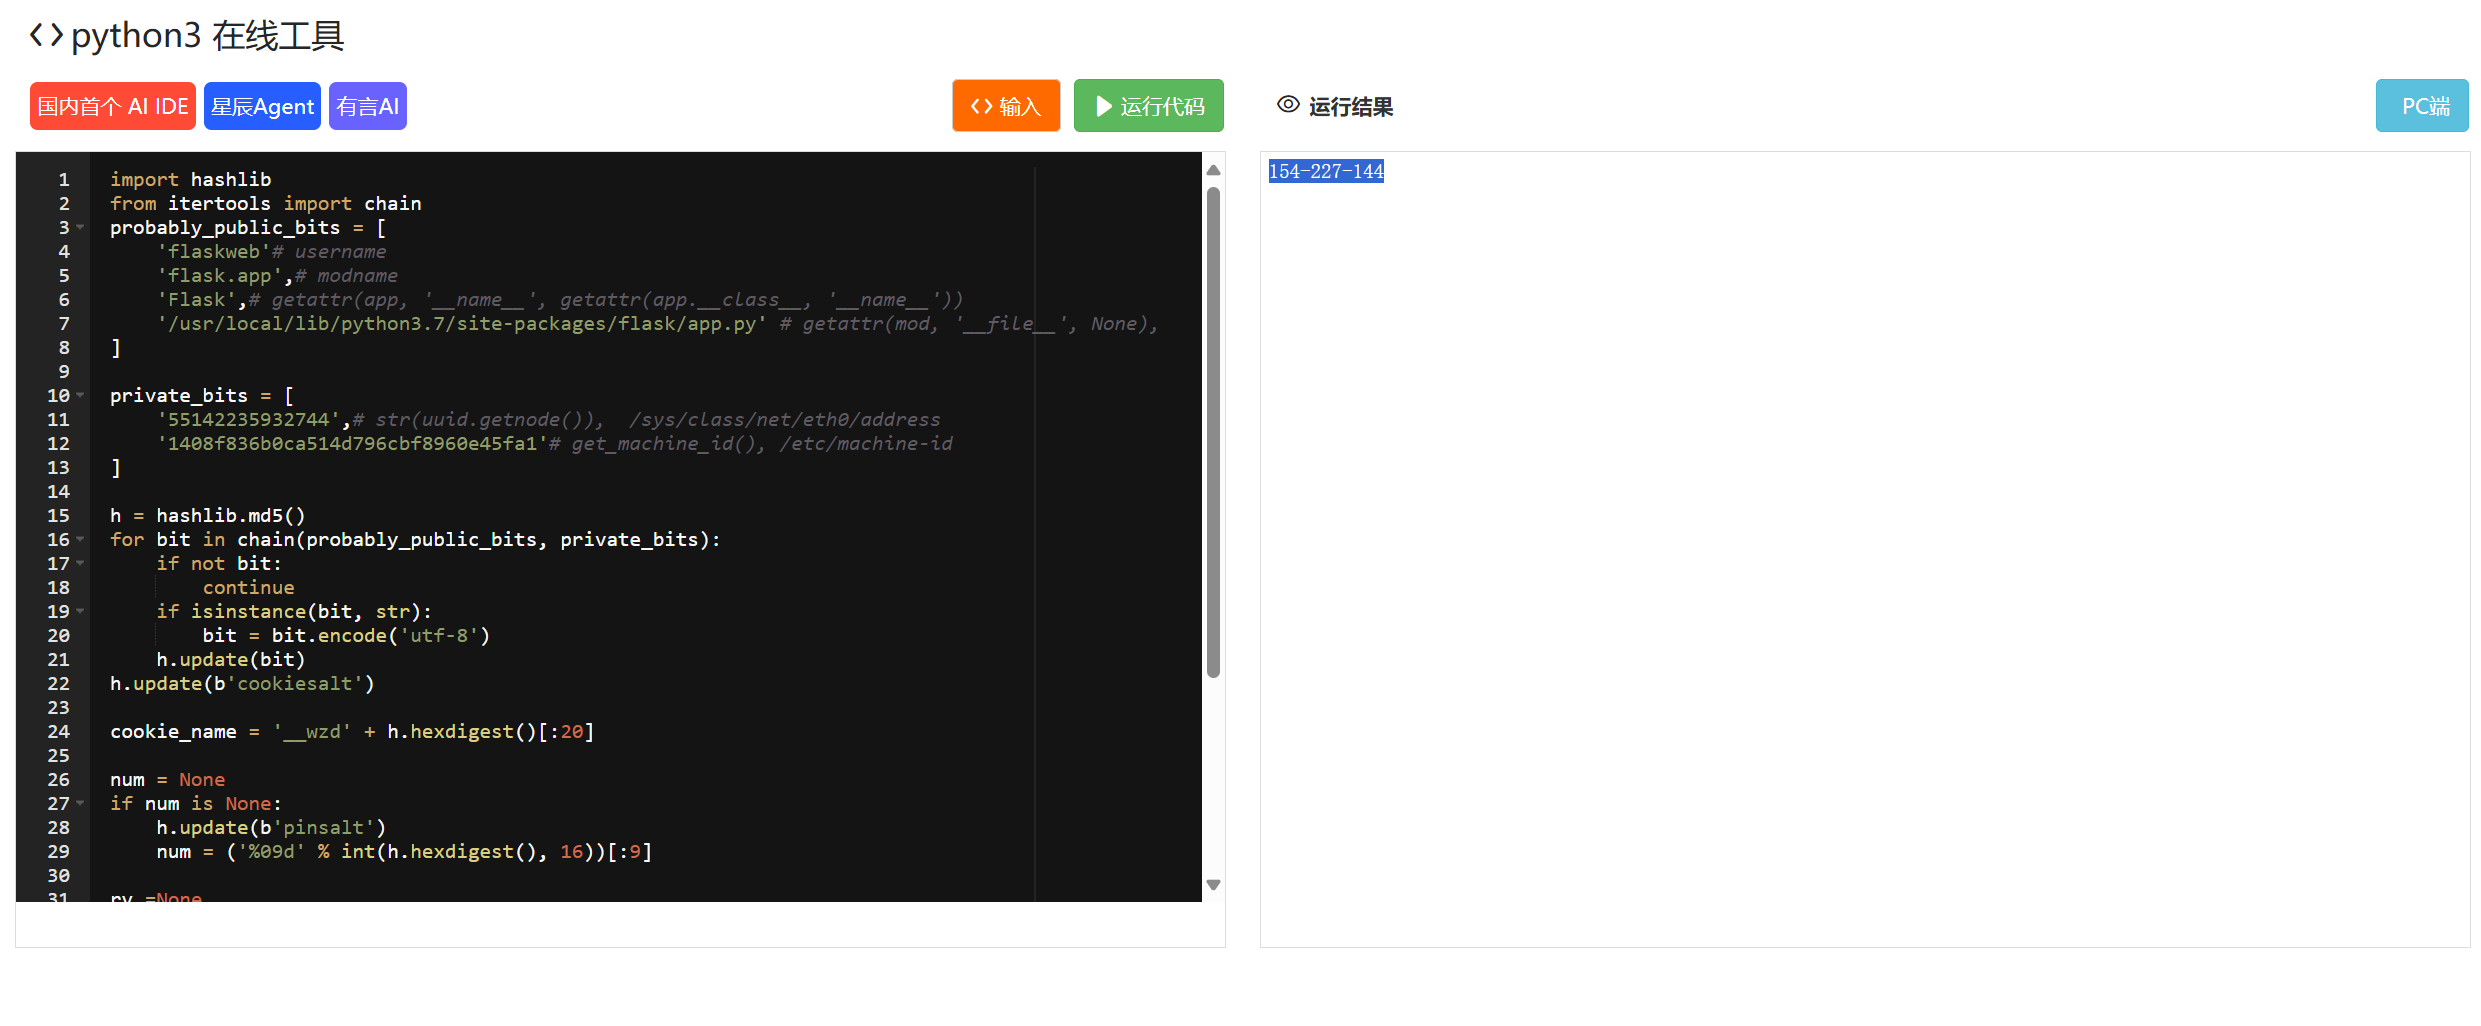
Task: Click 'num = None' on line 26
Action: [167, 780]
